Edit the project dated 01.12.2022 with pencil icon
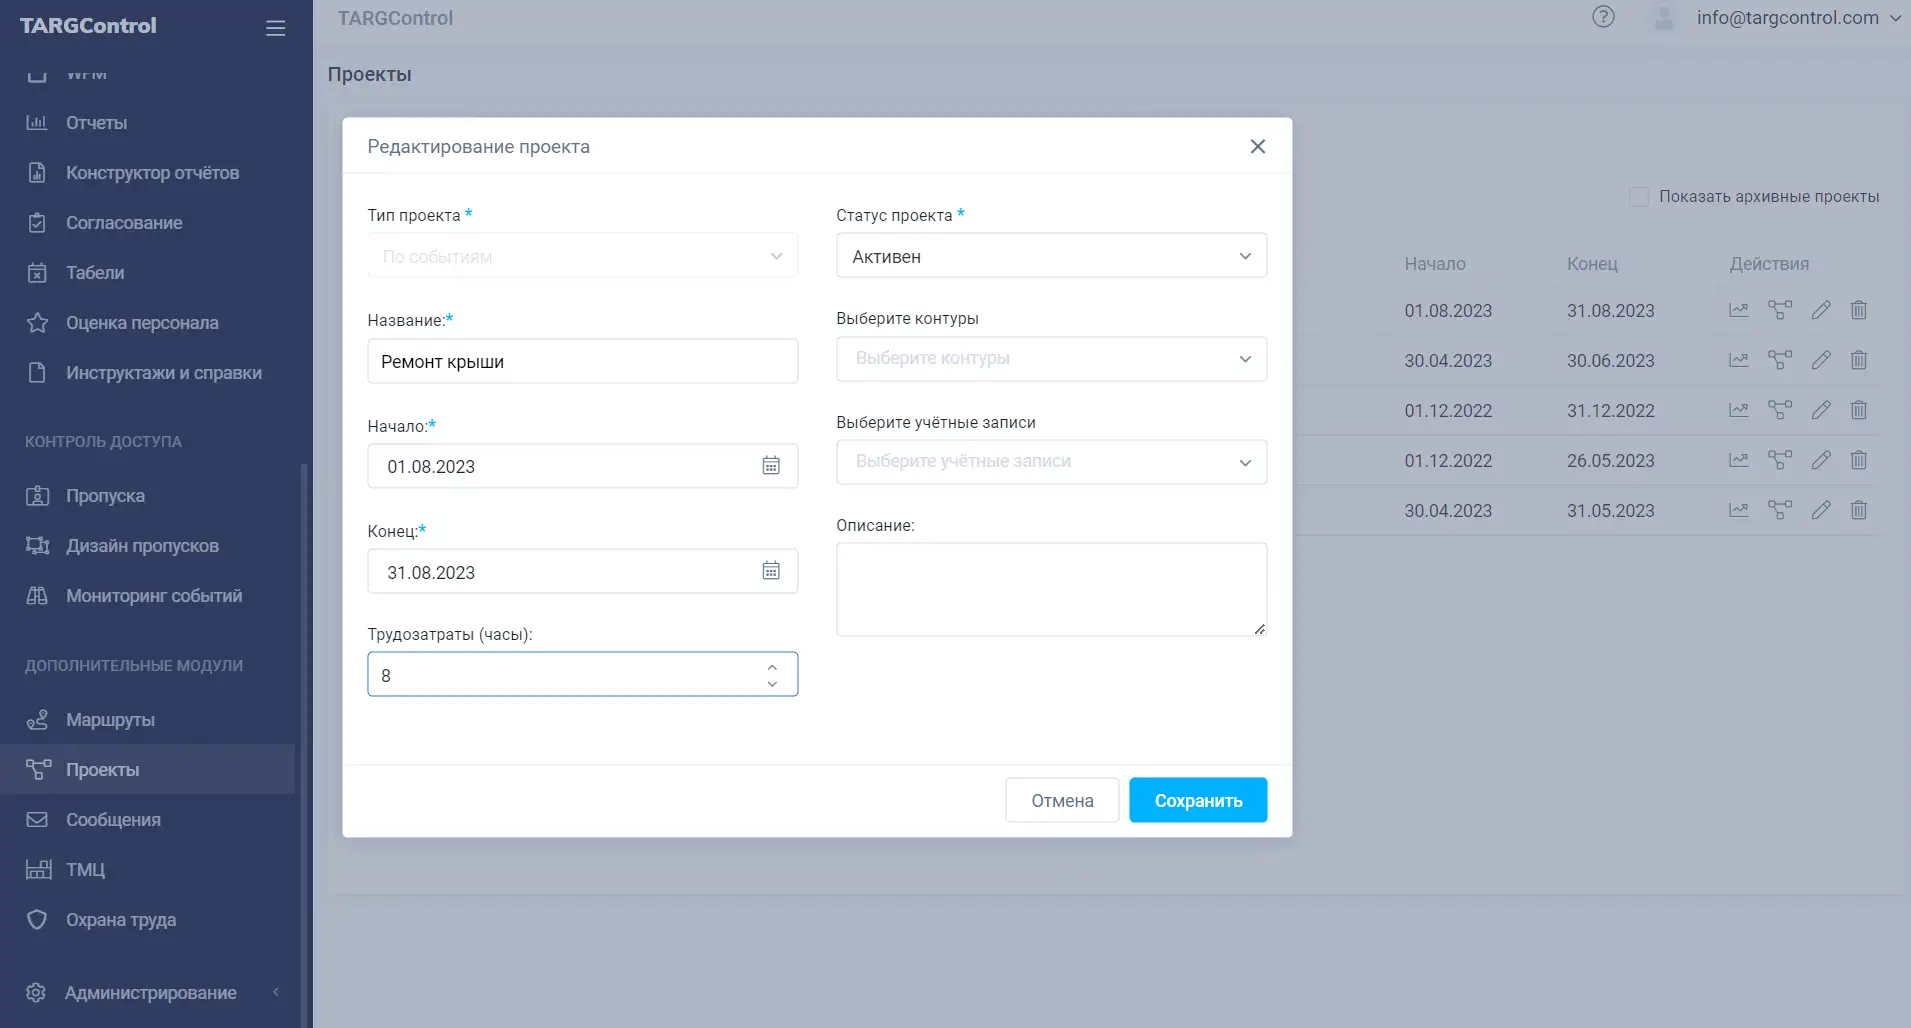Viewport: 1911px width, 1028px height. tap(1820, 410)
